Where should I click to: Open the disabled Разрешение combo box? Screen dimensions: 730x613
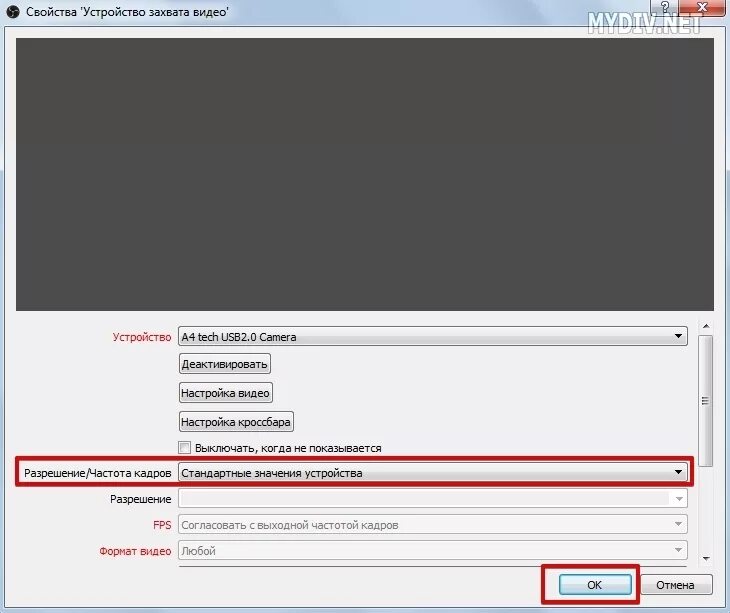click(x=433, y=499)
